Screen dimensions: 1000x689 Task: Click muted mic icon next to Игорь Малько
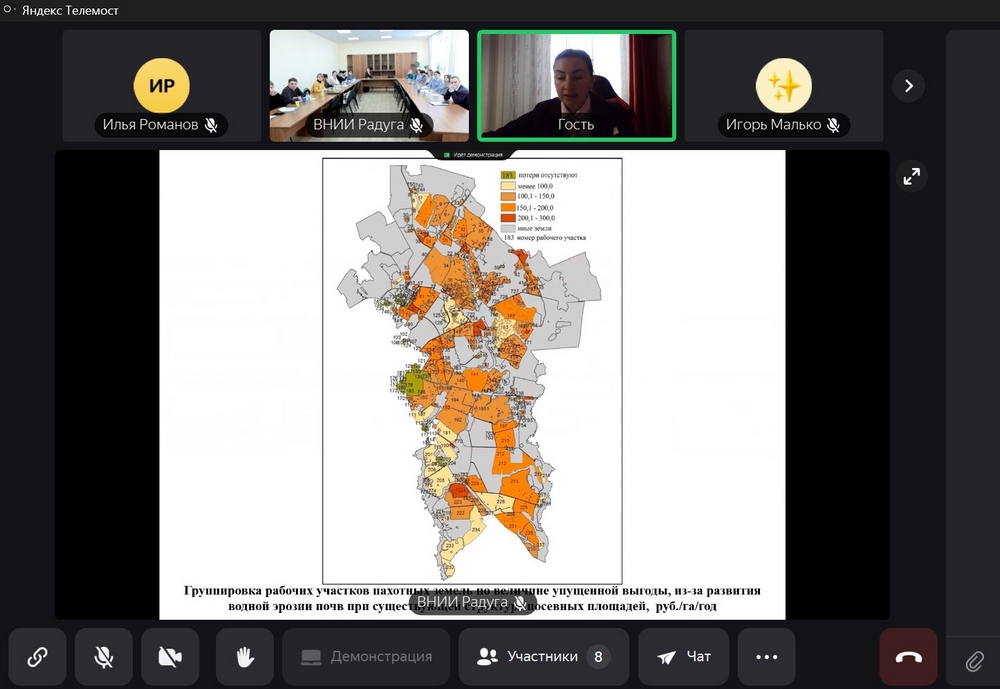[833, 125]
